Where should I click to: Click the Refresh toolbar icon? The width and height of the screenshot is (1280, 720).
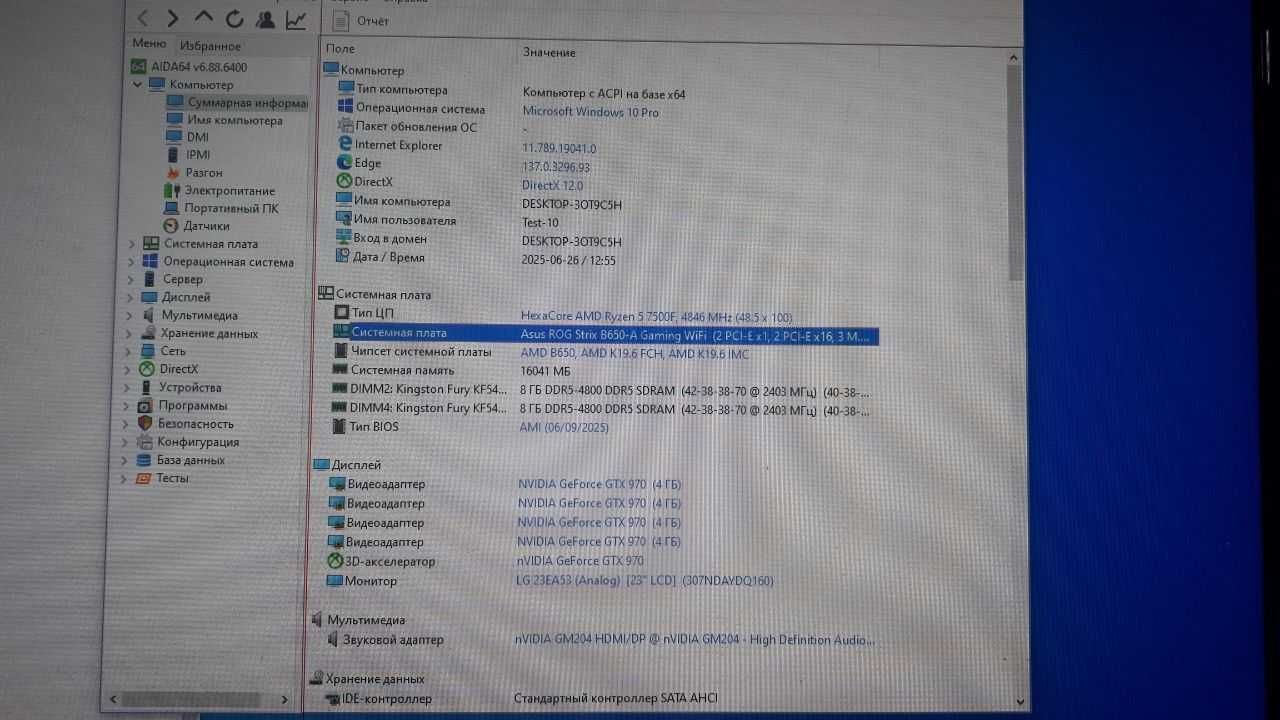click(235, 18)
